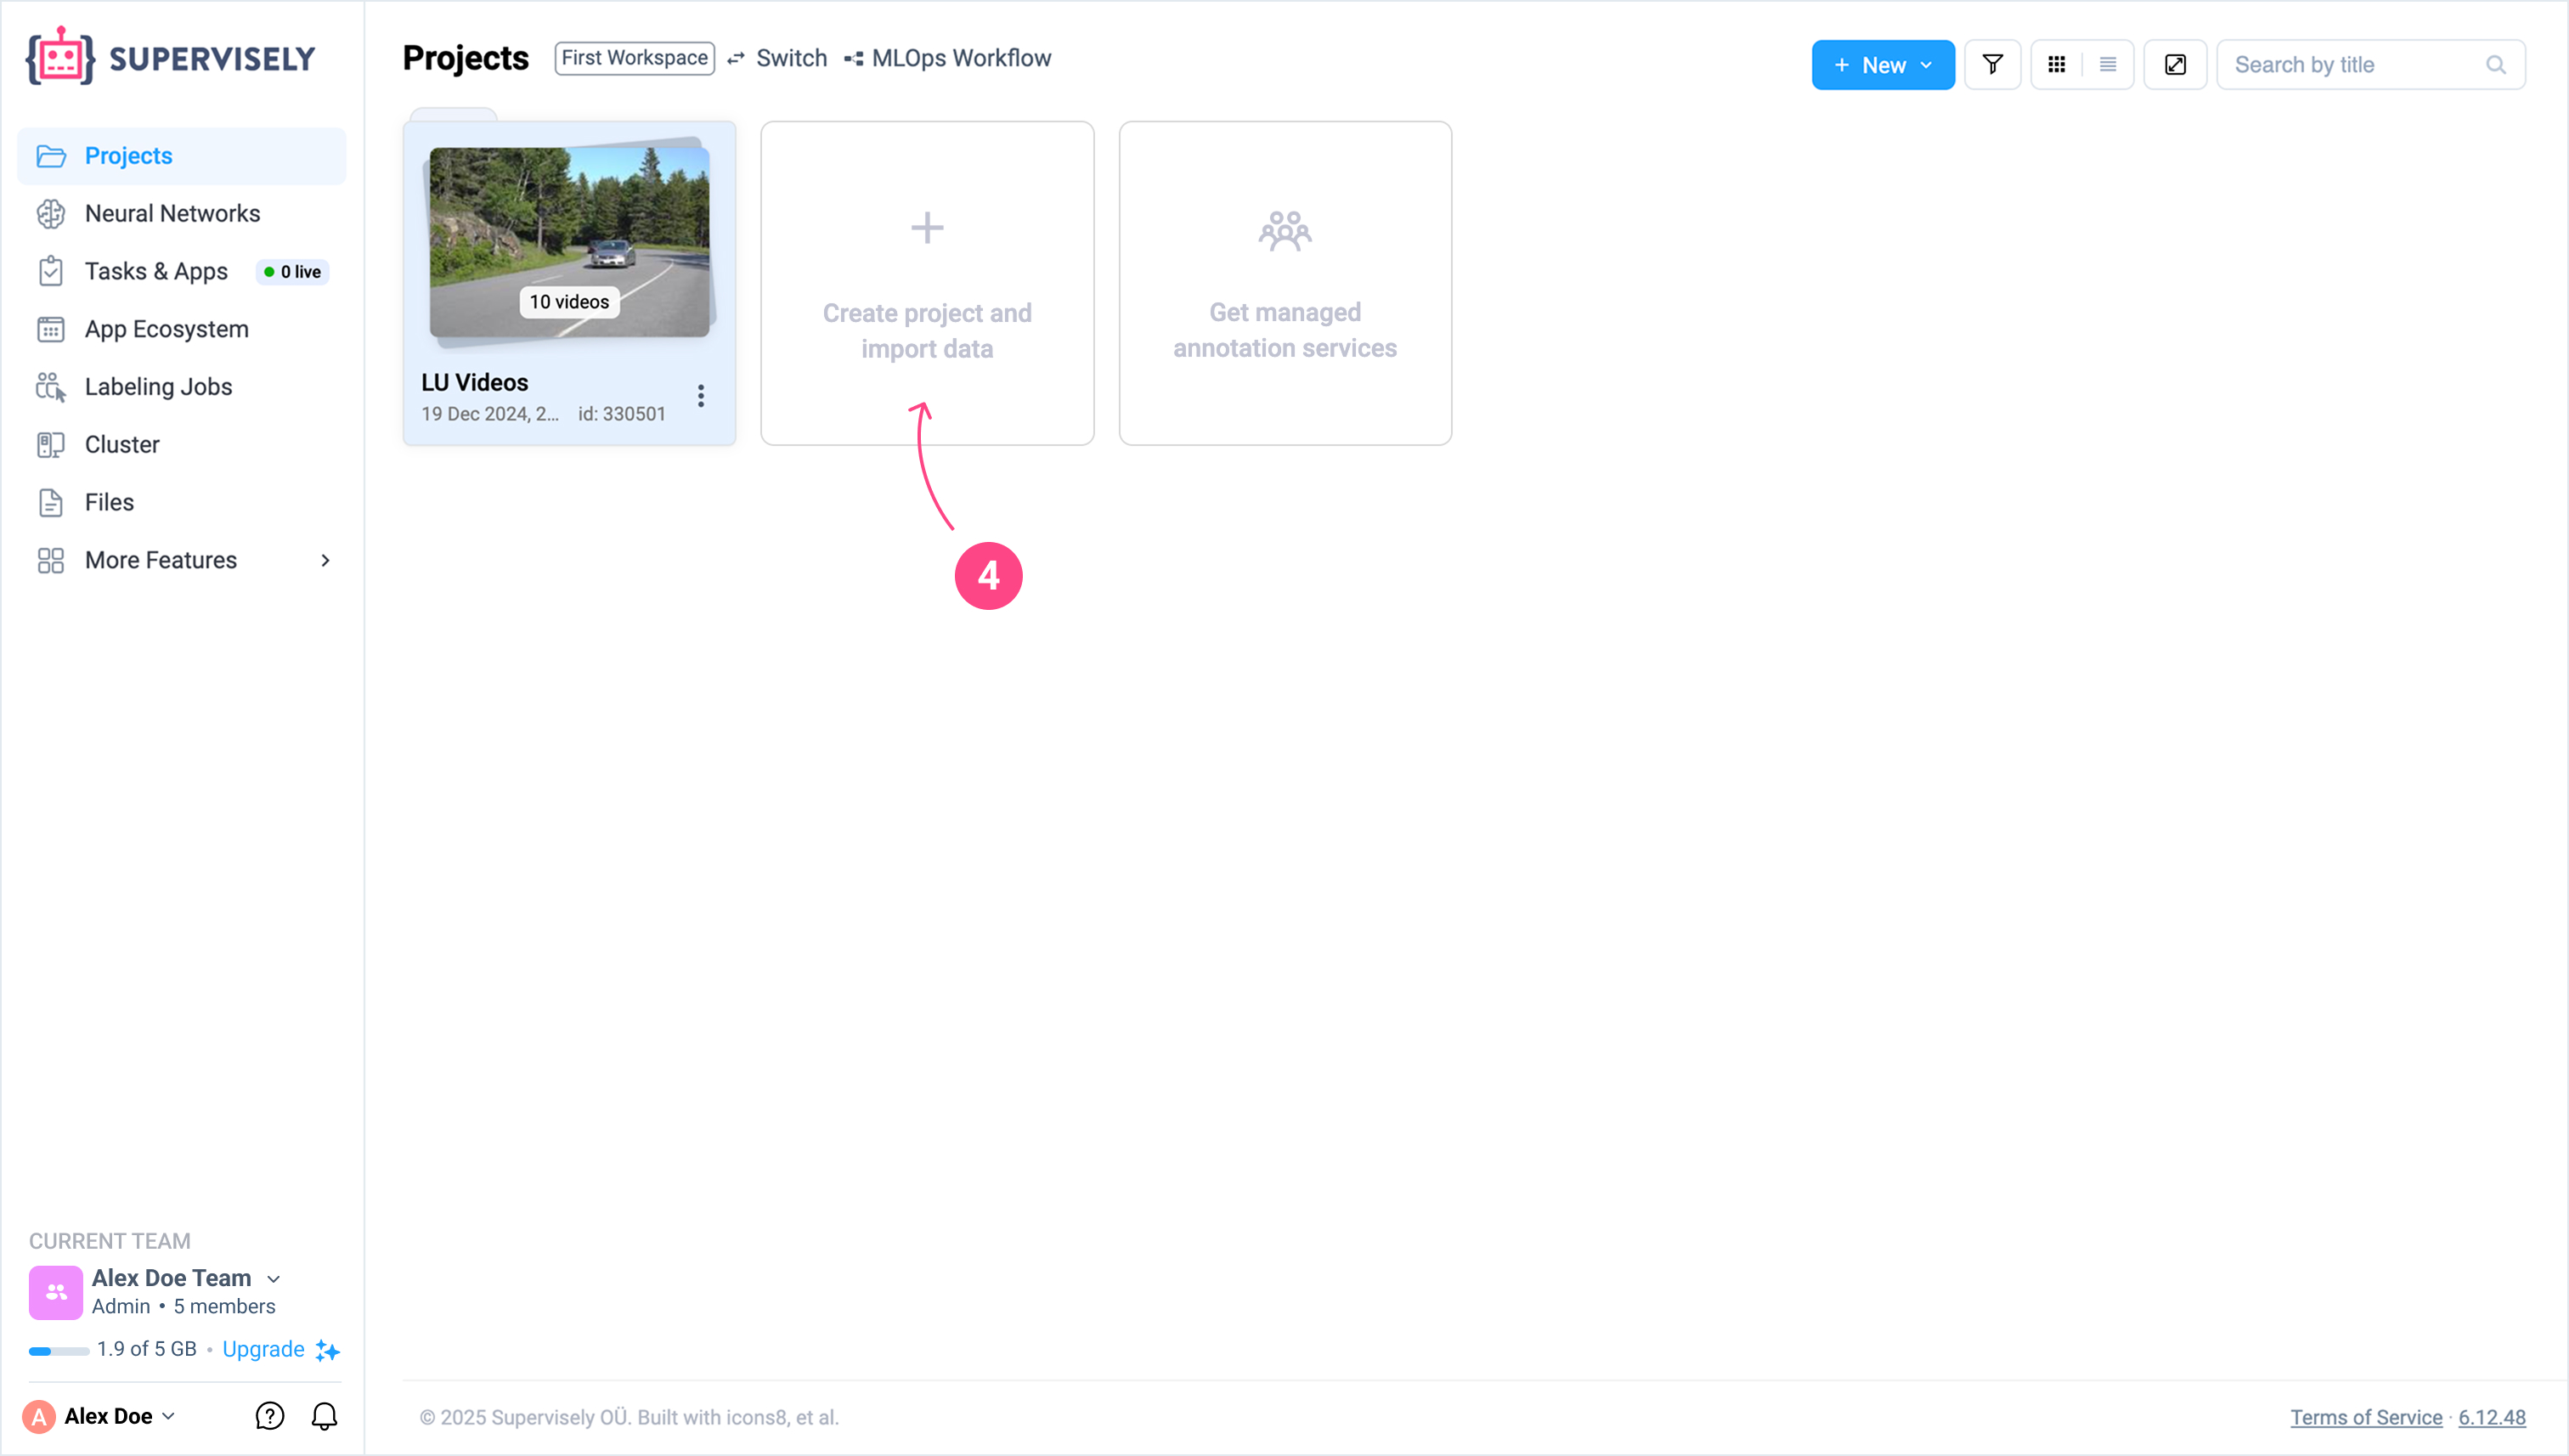Open the LU Videos project thumbnail
The width and height of the screenshot is (2569, 1456).
click(x=569, y=241)
